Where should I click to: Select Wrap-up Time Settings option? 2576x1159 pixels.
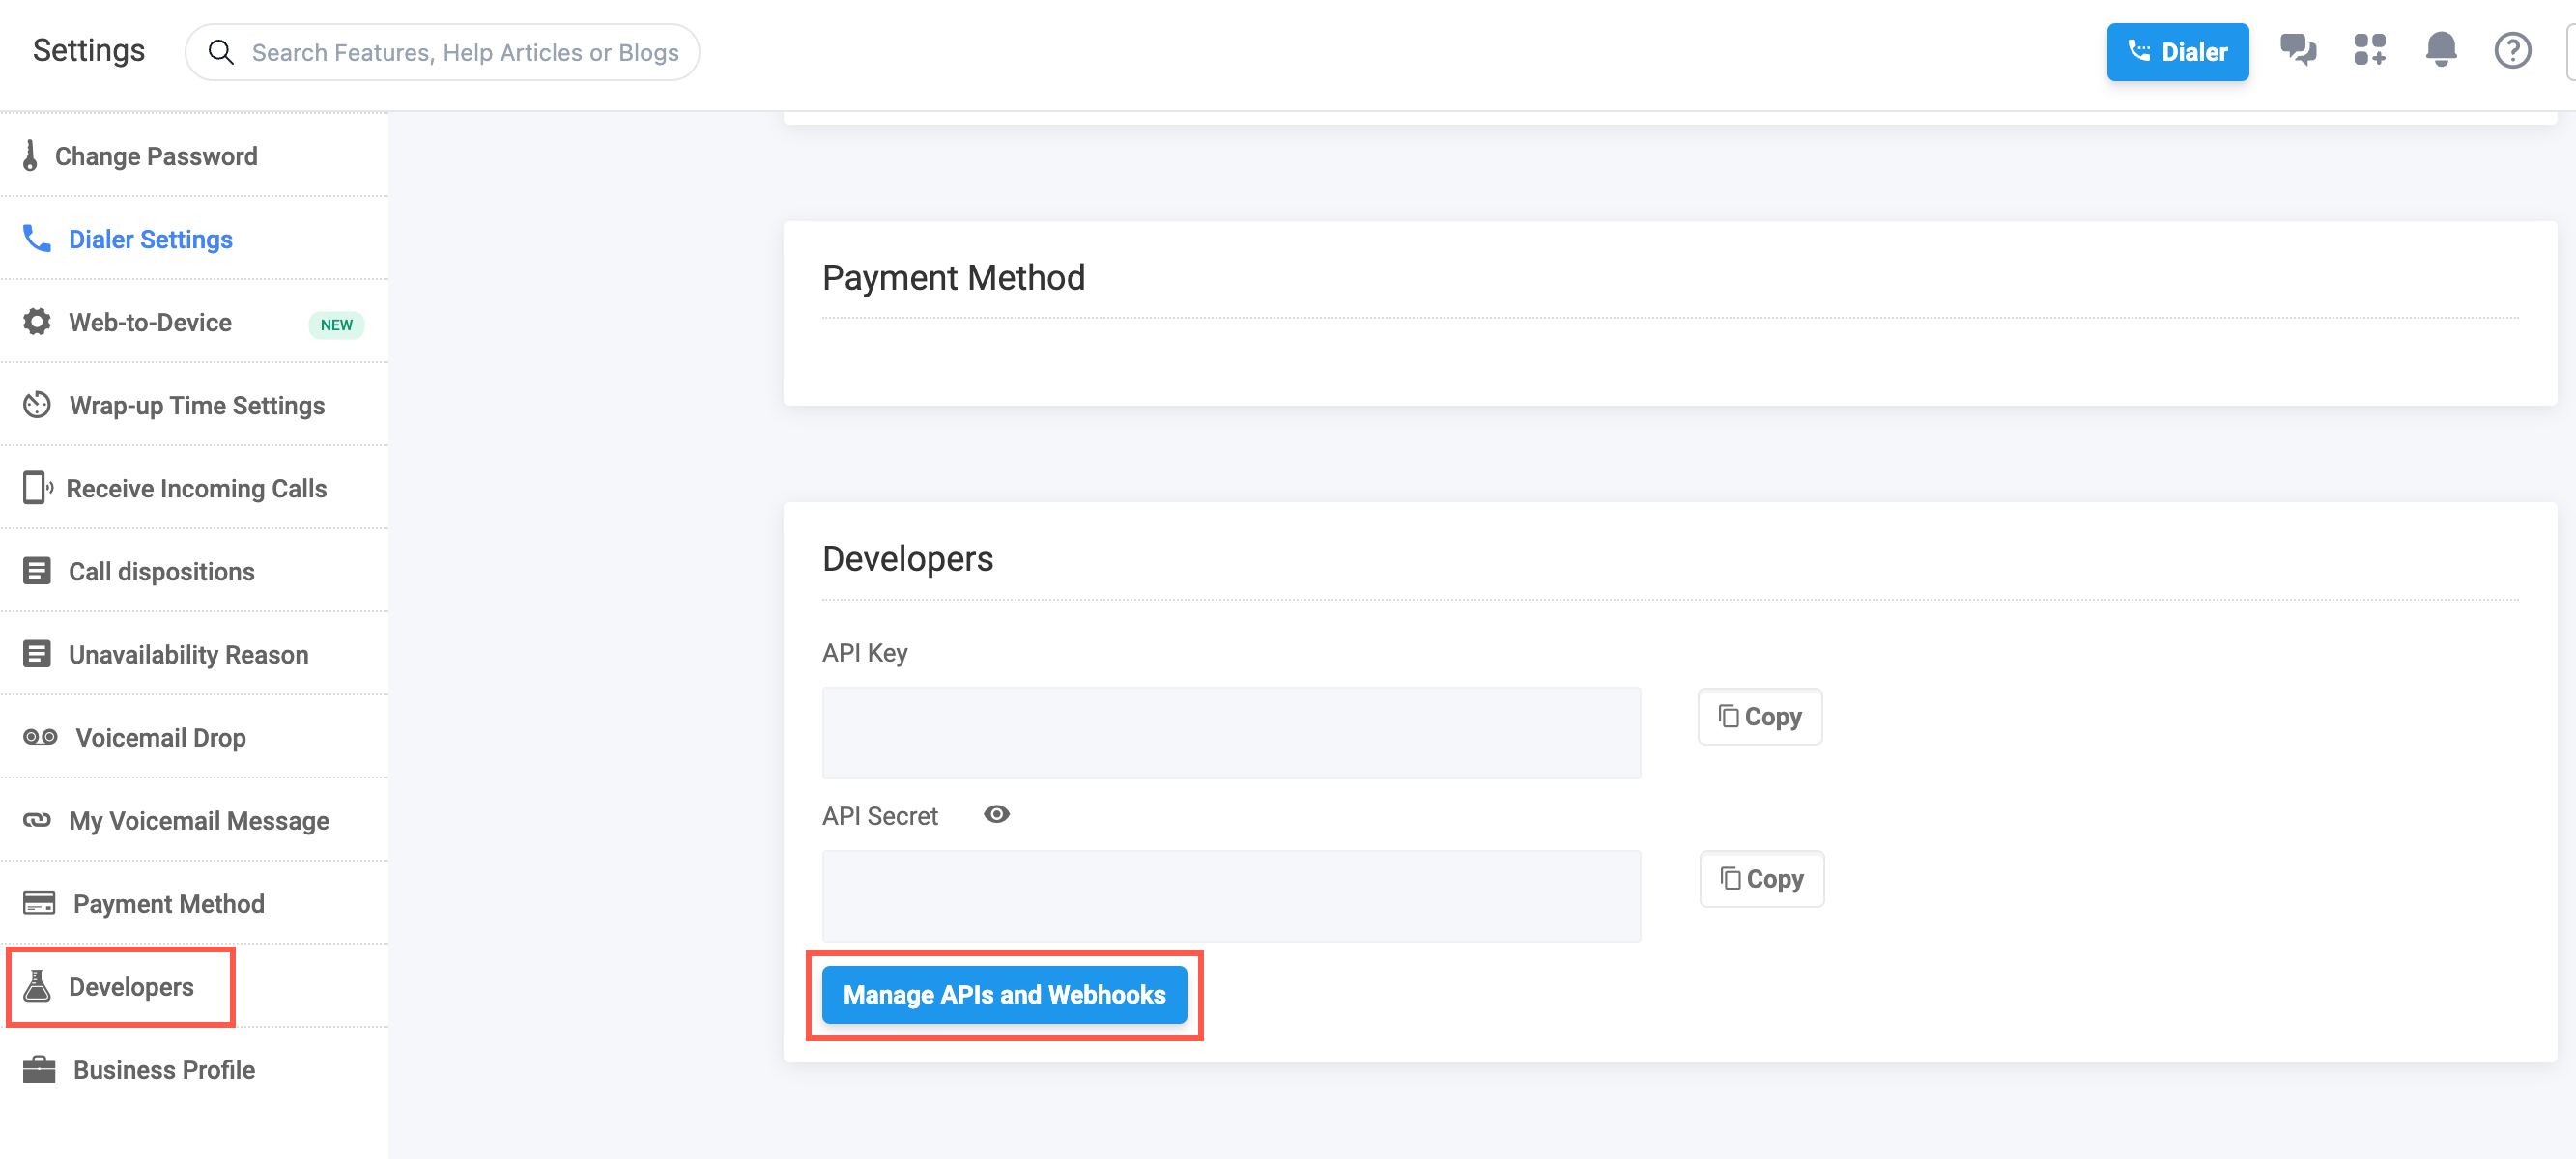click(x=195, y=406)
